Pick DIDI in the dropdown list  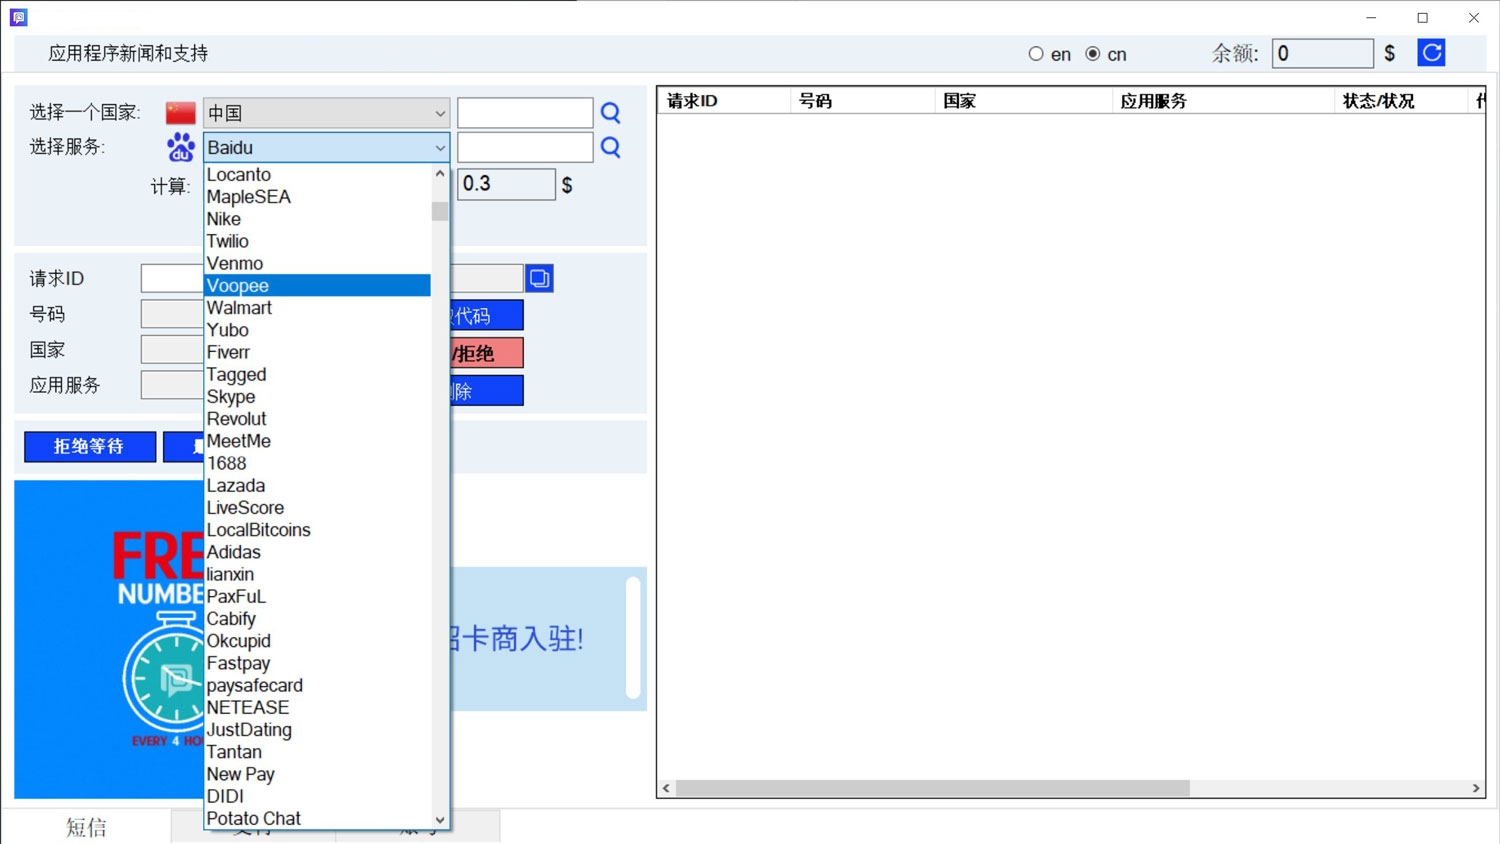click(317, 796)
